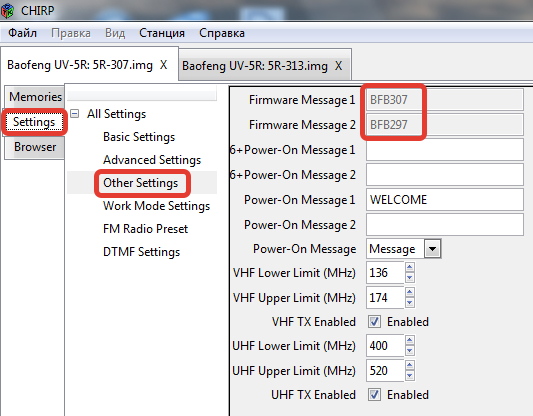Open the Browser side tab
Image resolution: width=533 pixels, height=416 pixels.
click(35, 147)
